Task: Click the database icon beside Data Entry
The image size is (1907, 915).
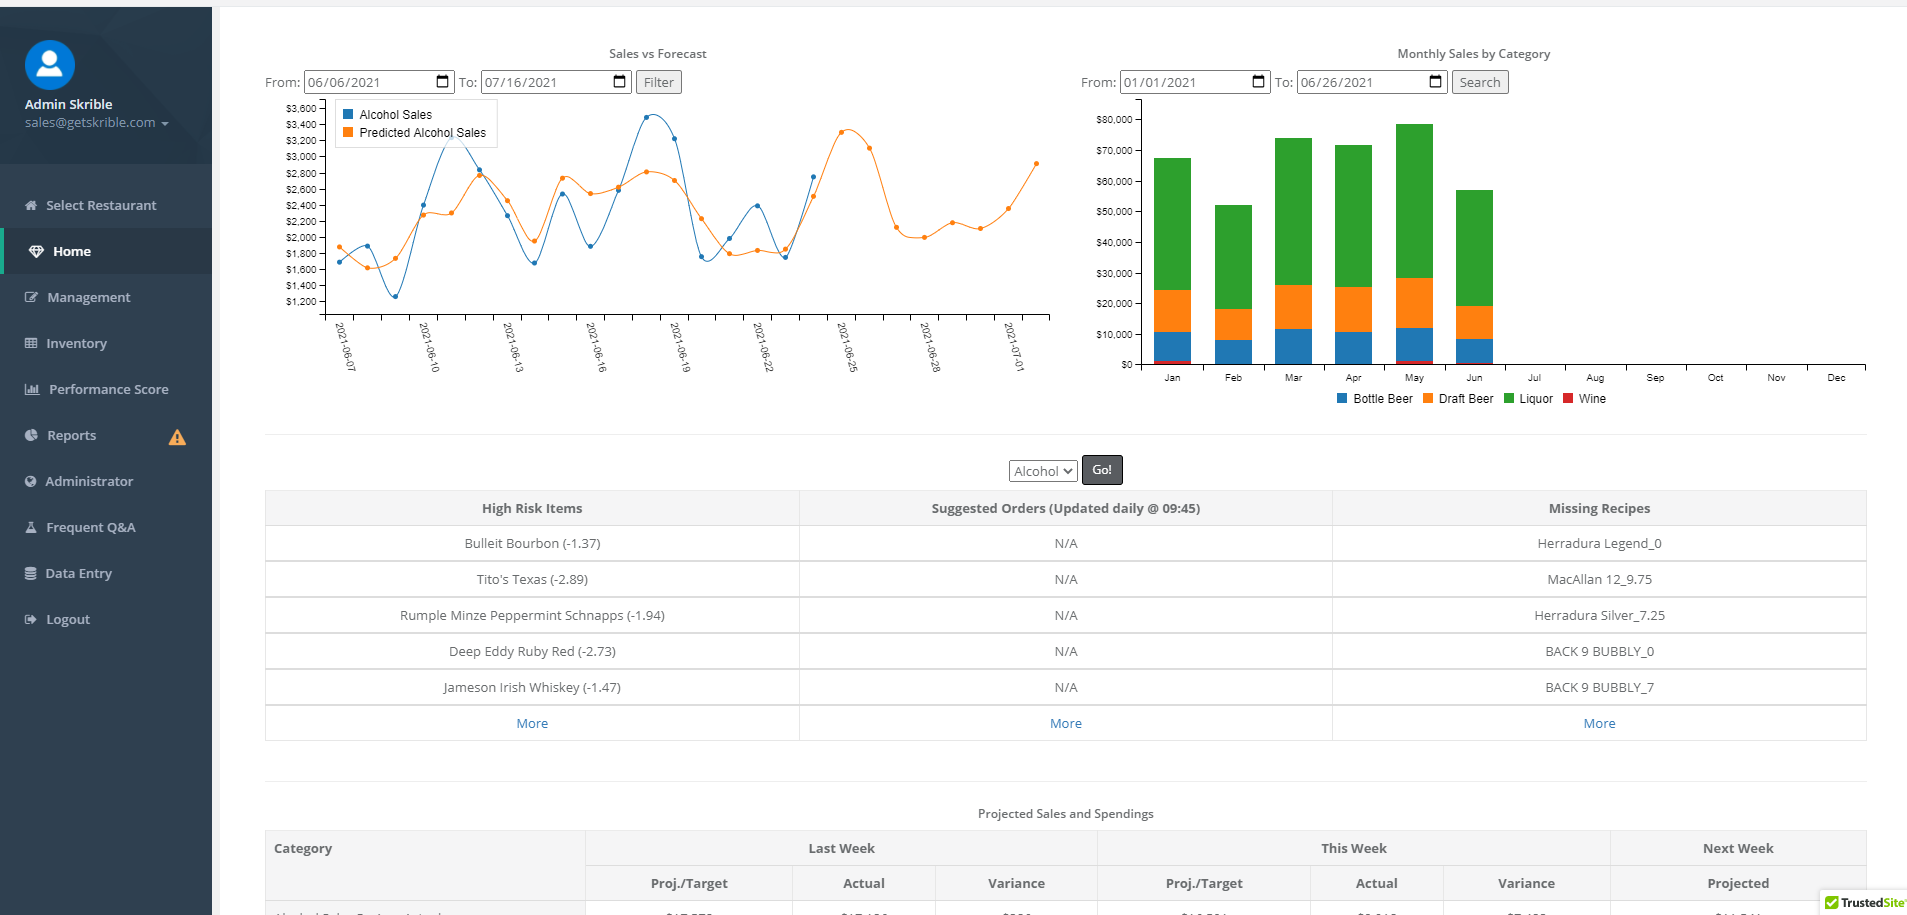Action: click(31, 573)
